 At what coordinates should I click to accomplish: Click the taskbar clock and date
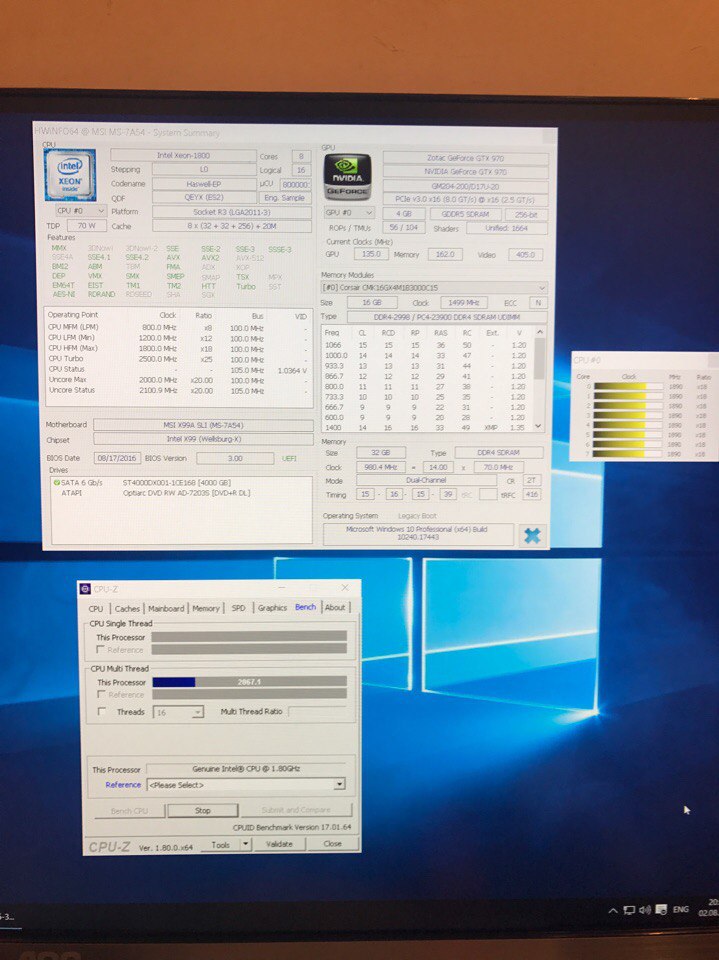709,907
